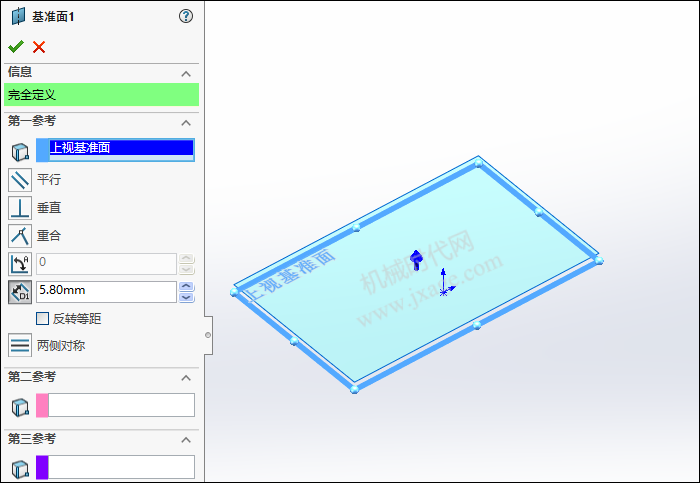The width and height of the screenshot is (700, 483).
Task: Collapse the 信息 section
Action: click(x=185, y=74)
